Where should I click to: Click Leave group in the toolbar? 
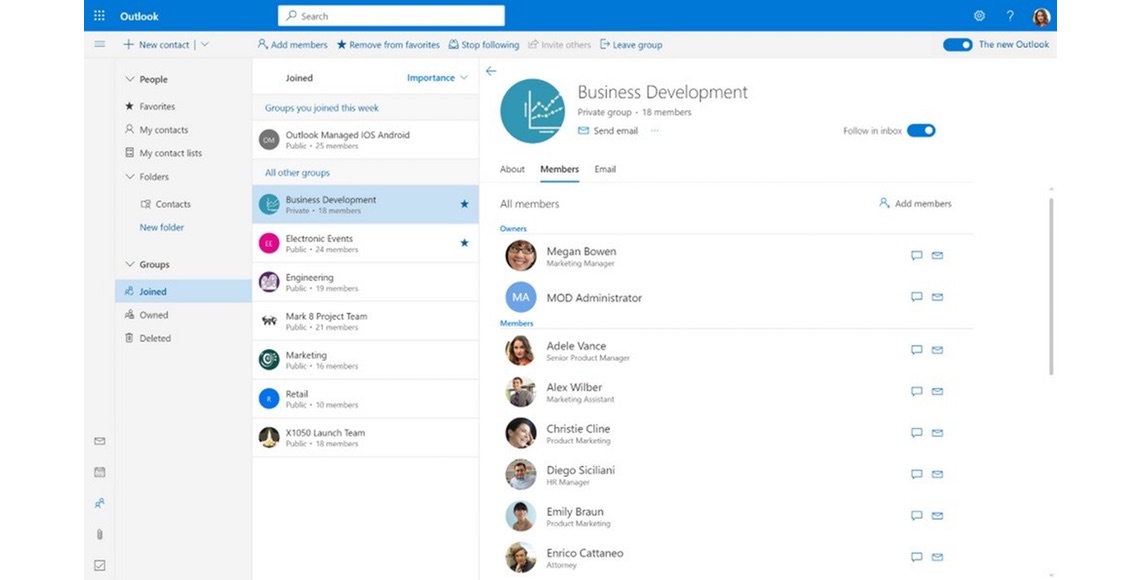(630, 45)
